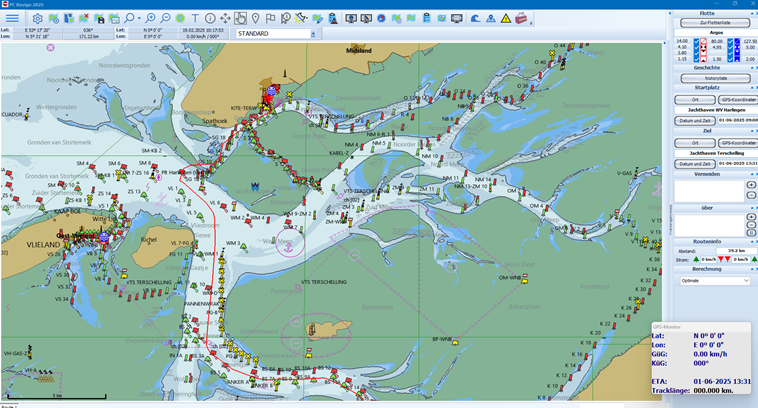Viewport: 758px width, 408px height.
Task: Click the Ort button under Startplatz
Action: [x=694, y=100]
